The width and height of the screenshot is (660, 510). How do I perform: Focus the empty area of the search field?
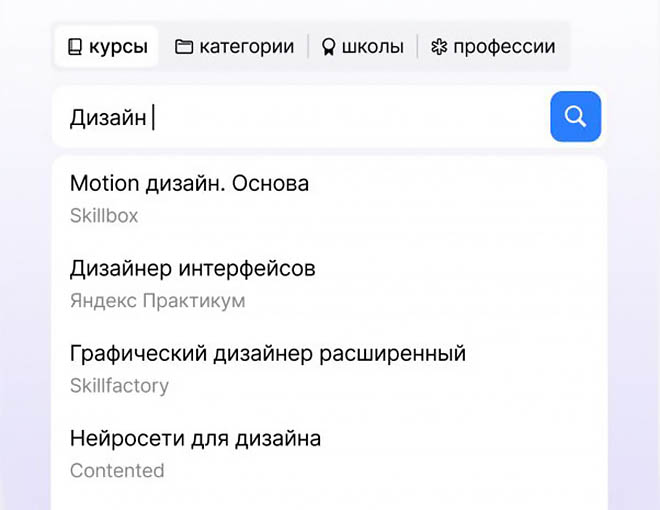pos(350,118)
